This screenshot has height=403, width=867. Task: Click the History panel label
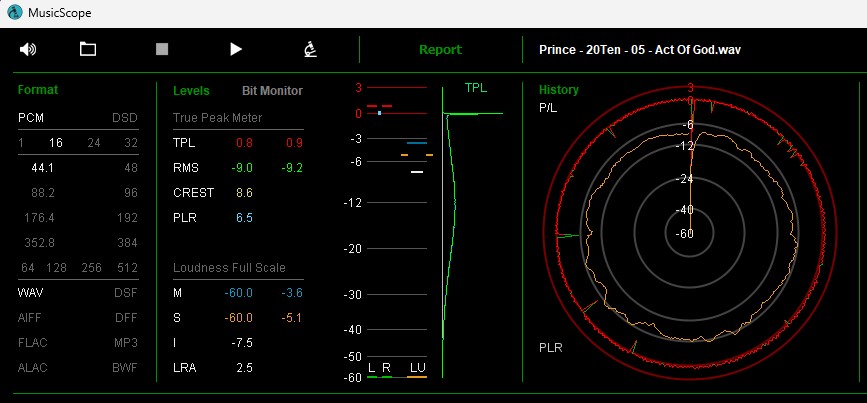558,90
